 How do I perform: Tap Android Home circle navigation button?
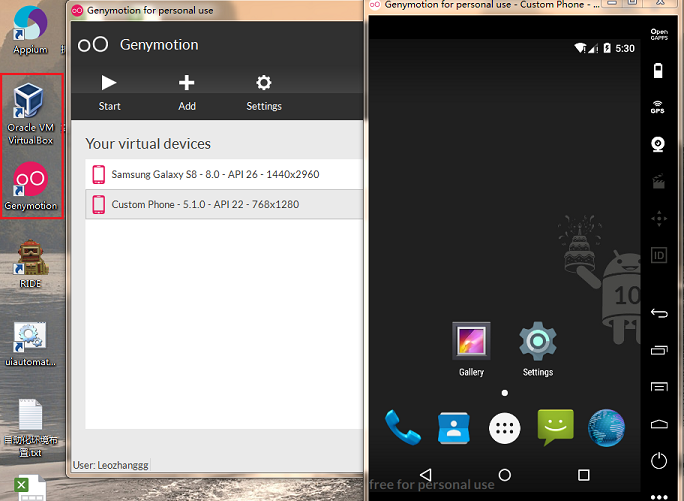[505, 475]
